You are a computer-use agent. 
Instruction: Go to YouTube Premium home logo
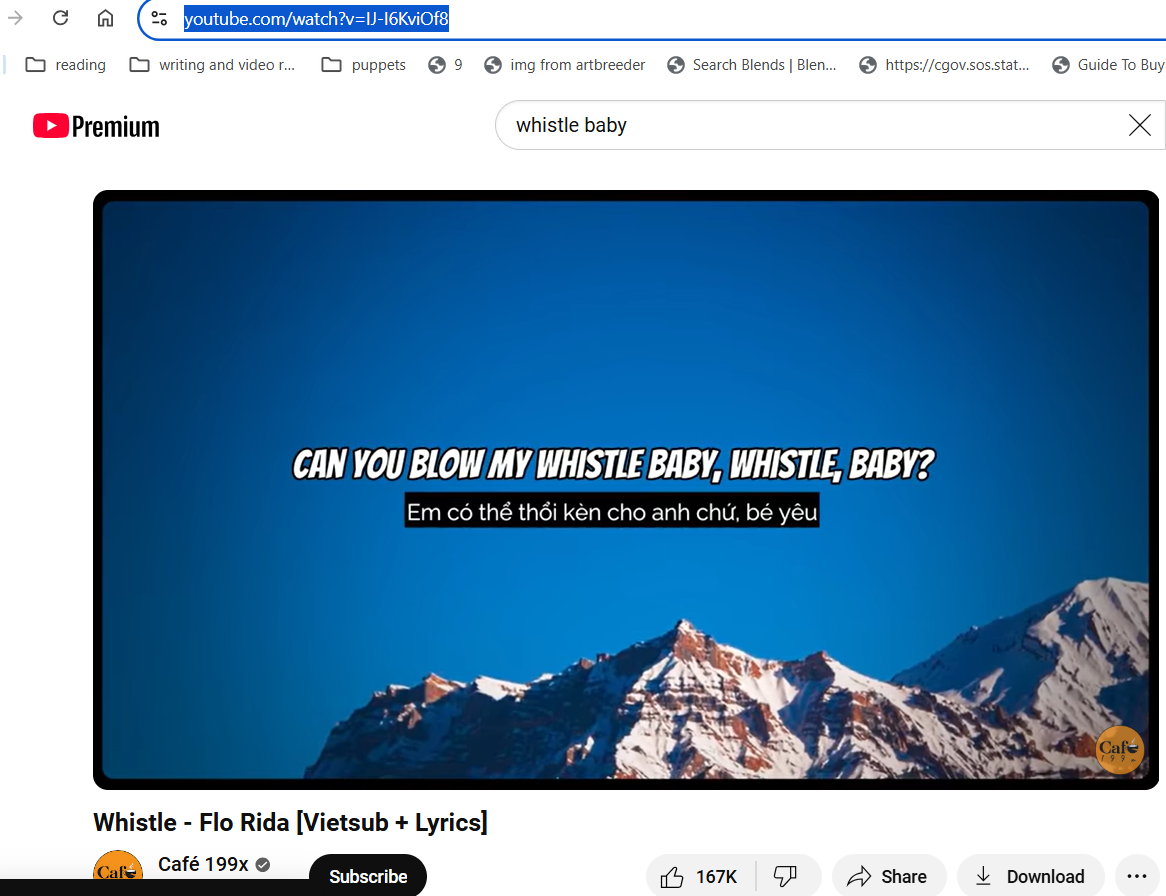pos(96,126)
